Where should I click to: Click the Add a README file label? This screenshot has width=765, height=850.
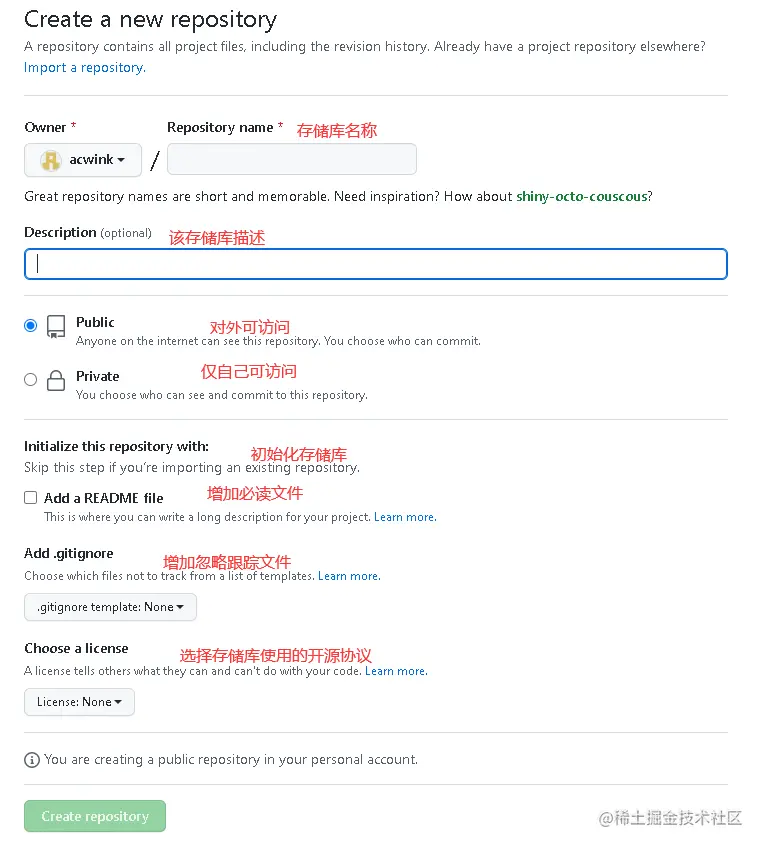point(103,498)
